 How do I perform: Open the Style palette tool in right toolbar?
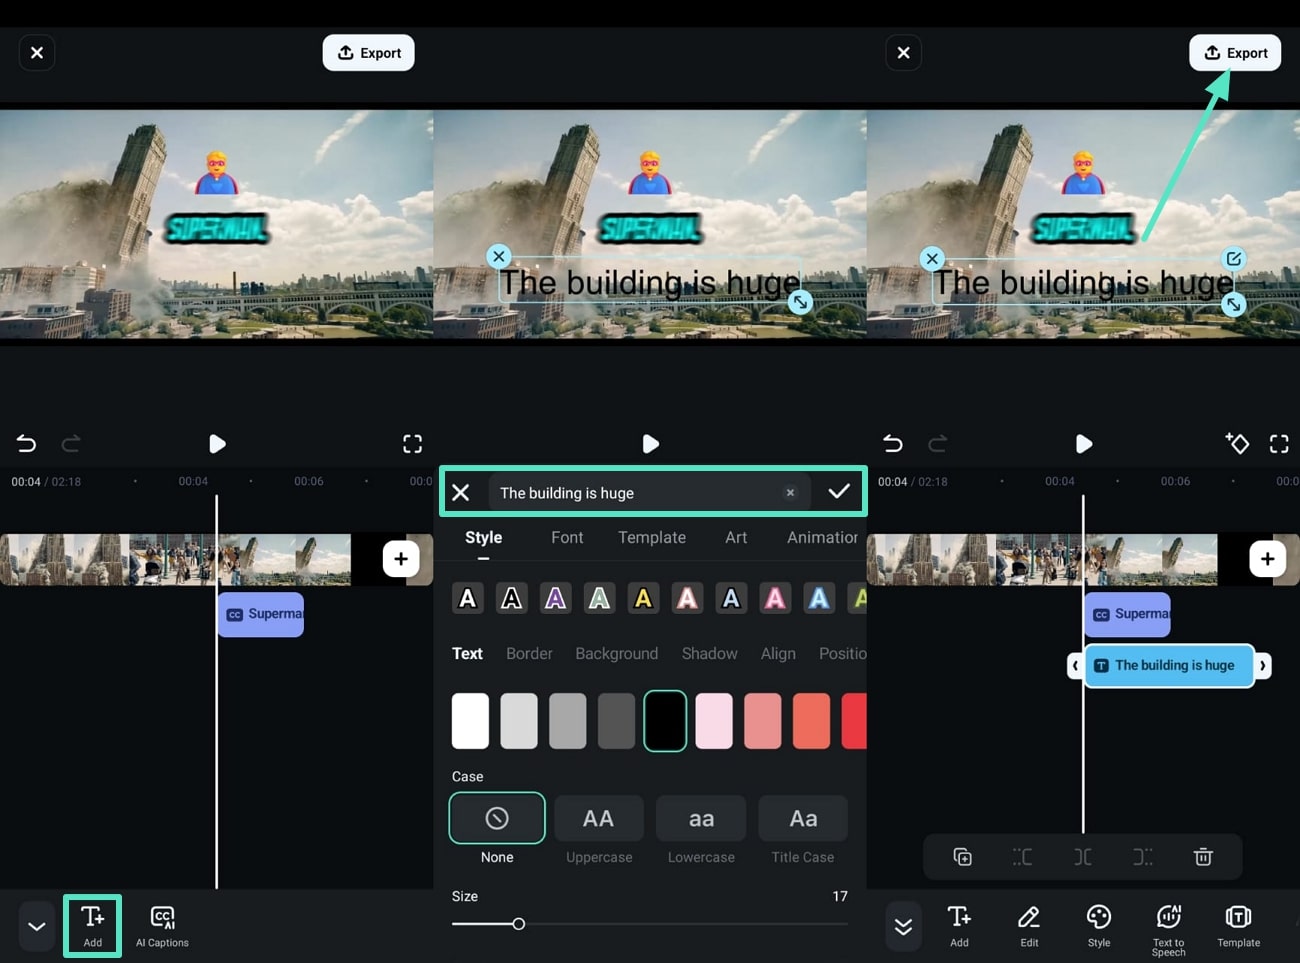coord(1099,926)
